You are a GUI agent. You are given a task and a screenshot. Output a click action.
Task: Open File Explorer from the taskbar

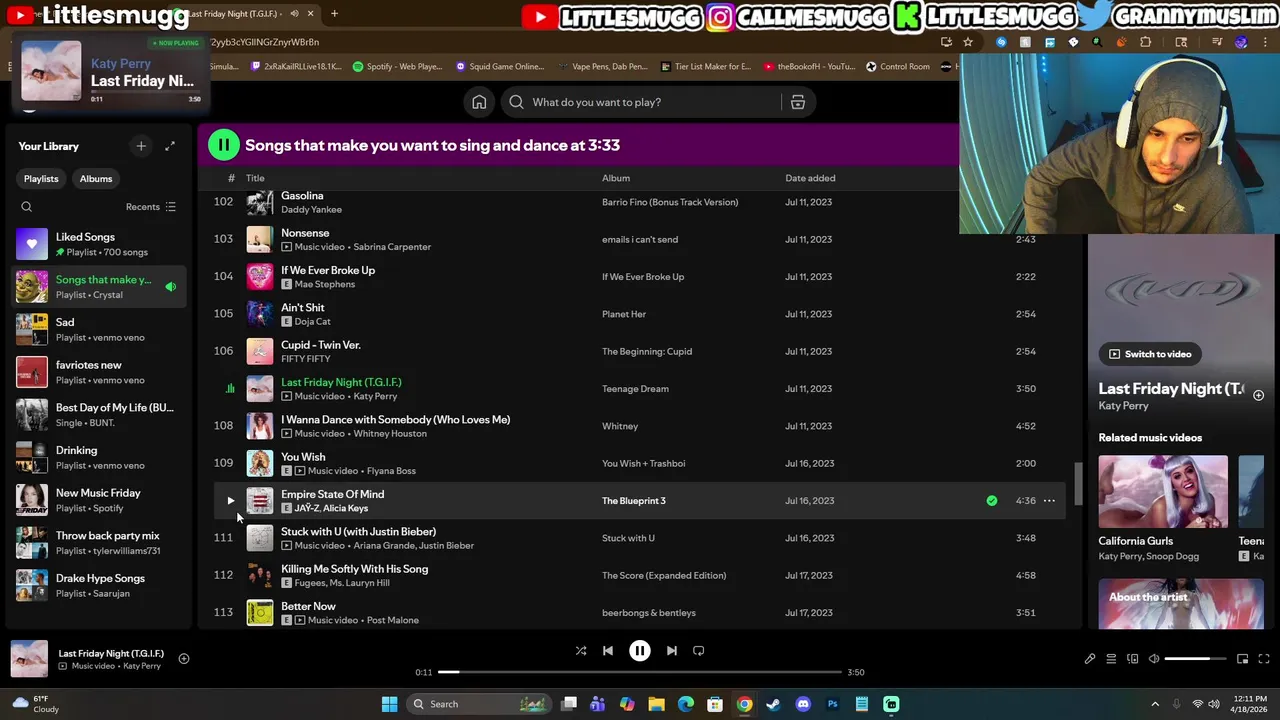pyautogui.click(x=656, y=704)
